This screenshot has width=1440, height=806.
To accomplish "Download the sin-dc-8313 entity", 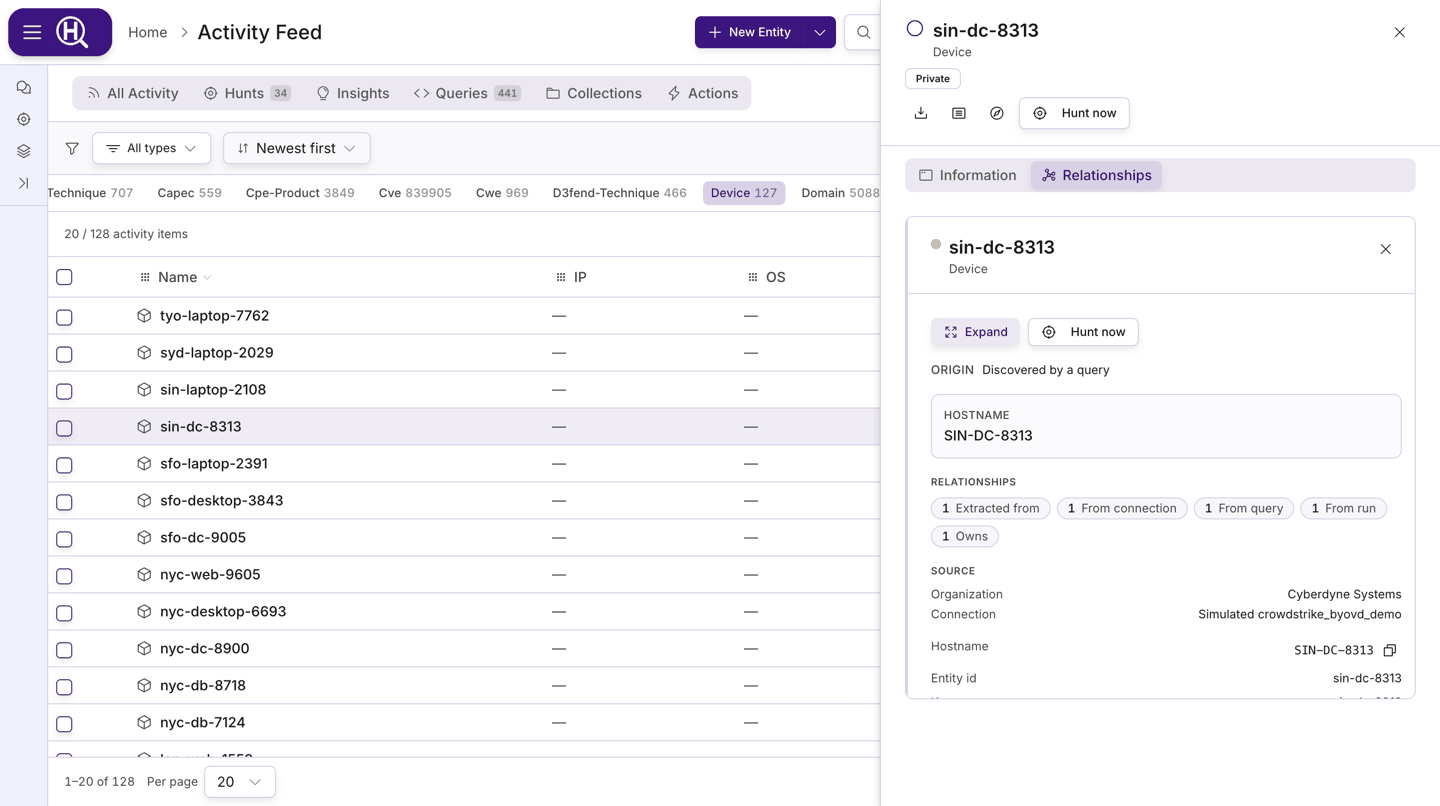I will coord(921,113).
